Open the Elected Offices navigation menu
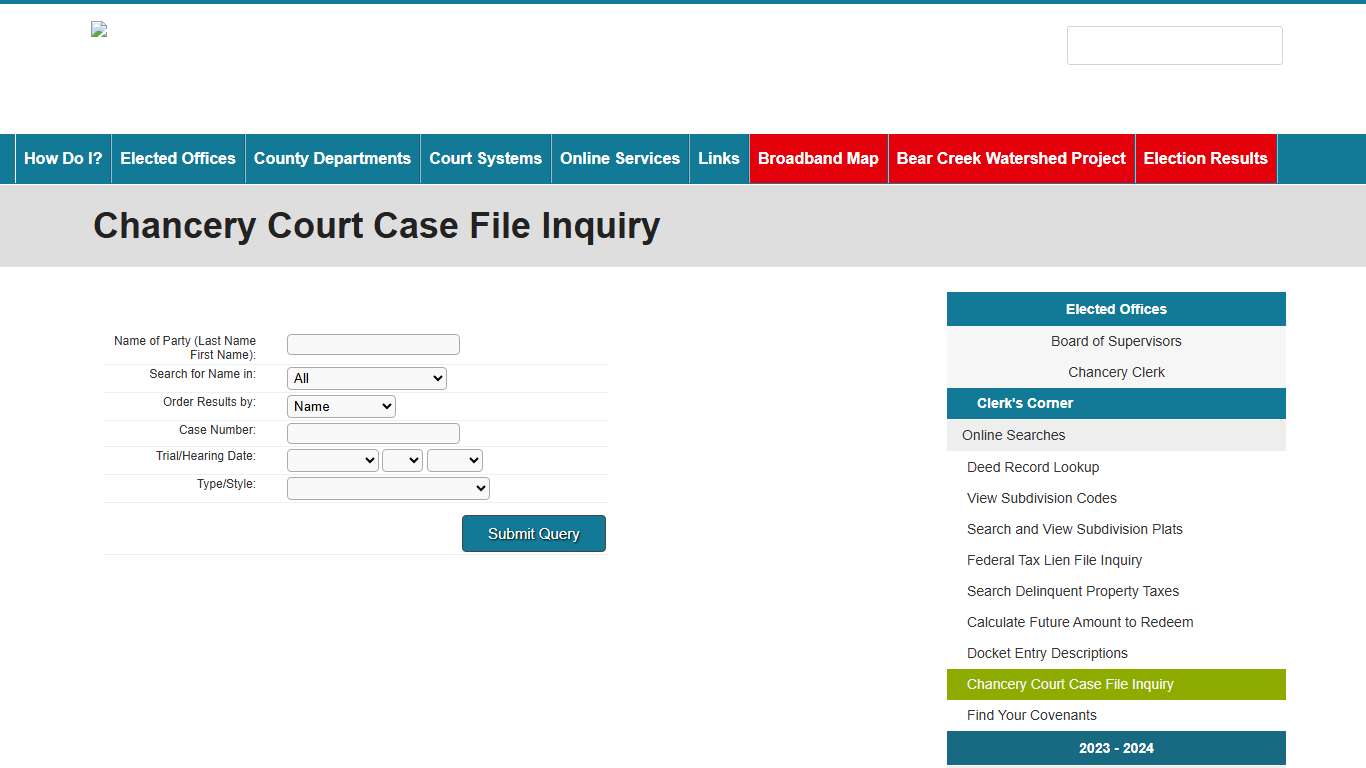The image size is (1366, 768). pyautogui.click(x=177, y=158)
